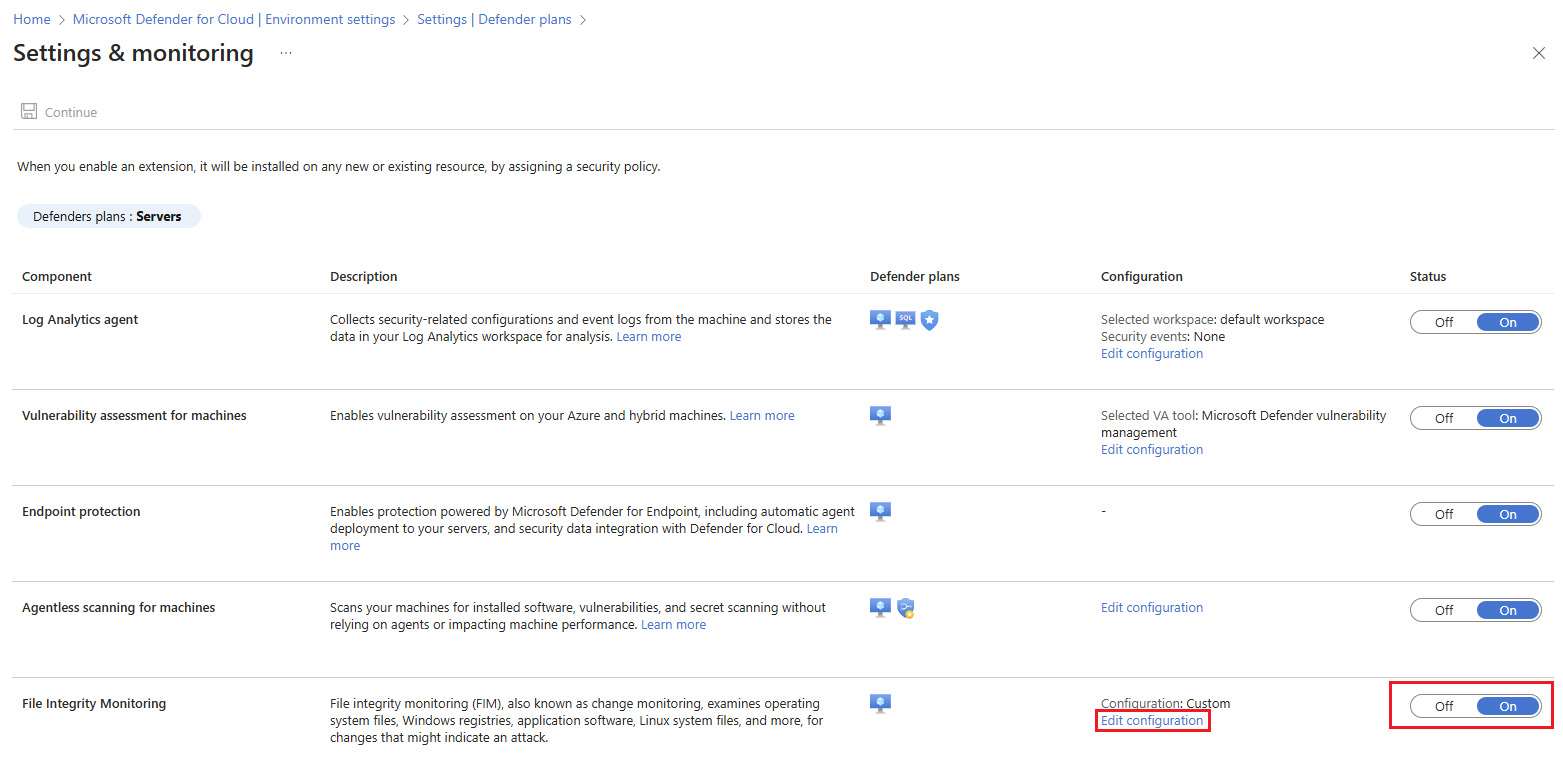
Task: Click the 'Selected VA tool' configuration text
Action: click(x=1244, y=424)
